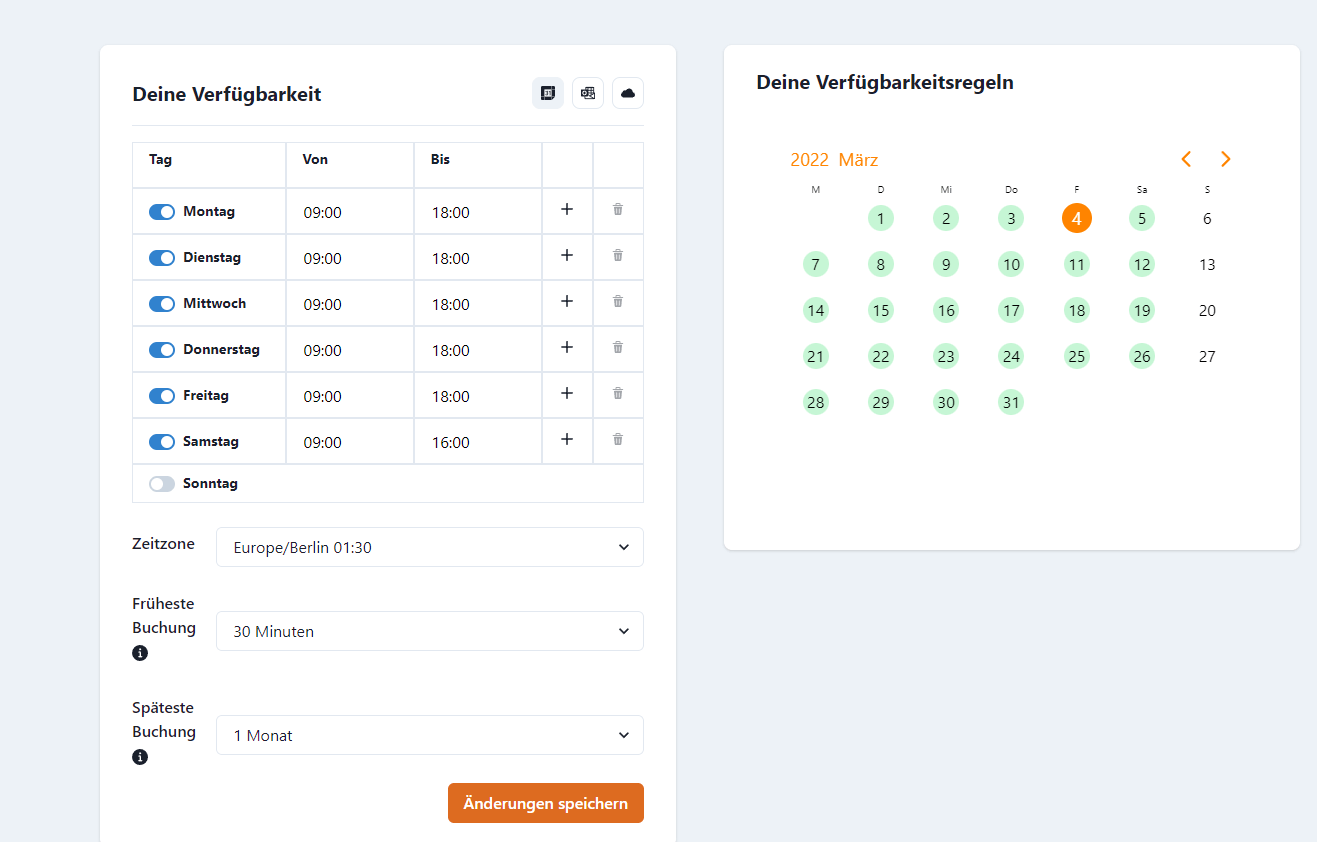Delete the Dienstag time slot
The image size is (1317, 842).
[x=618, y=256]
